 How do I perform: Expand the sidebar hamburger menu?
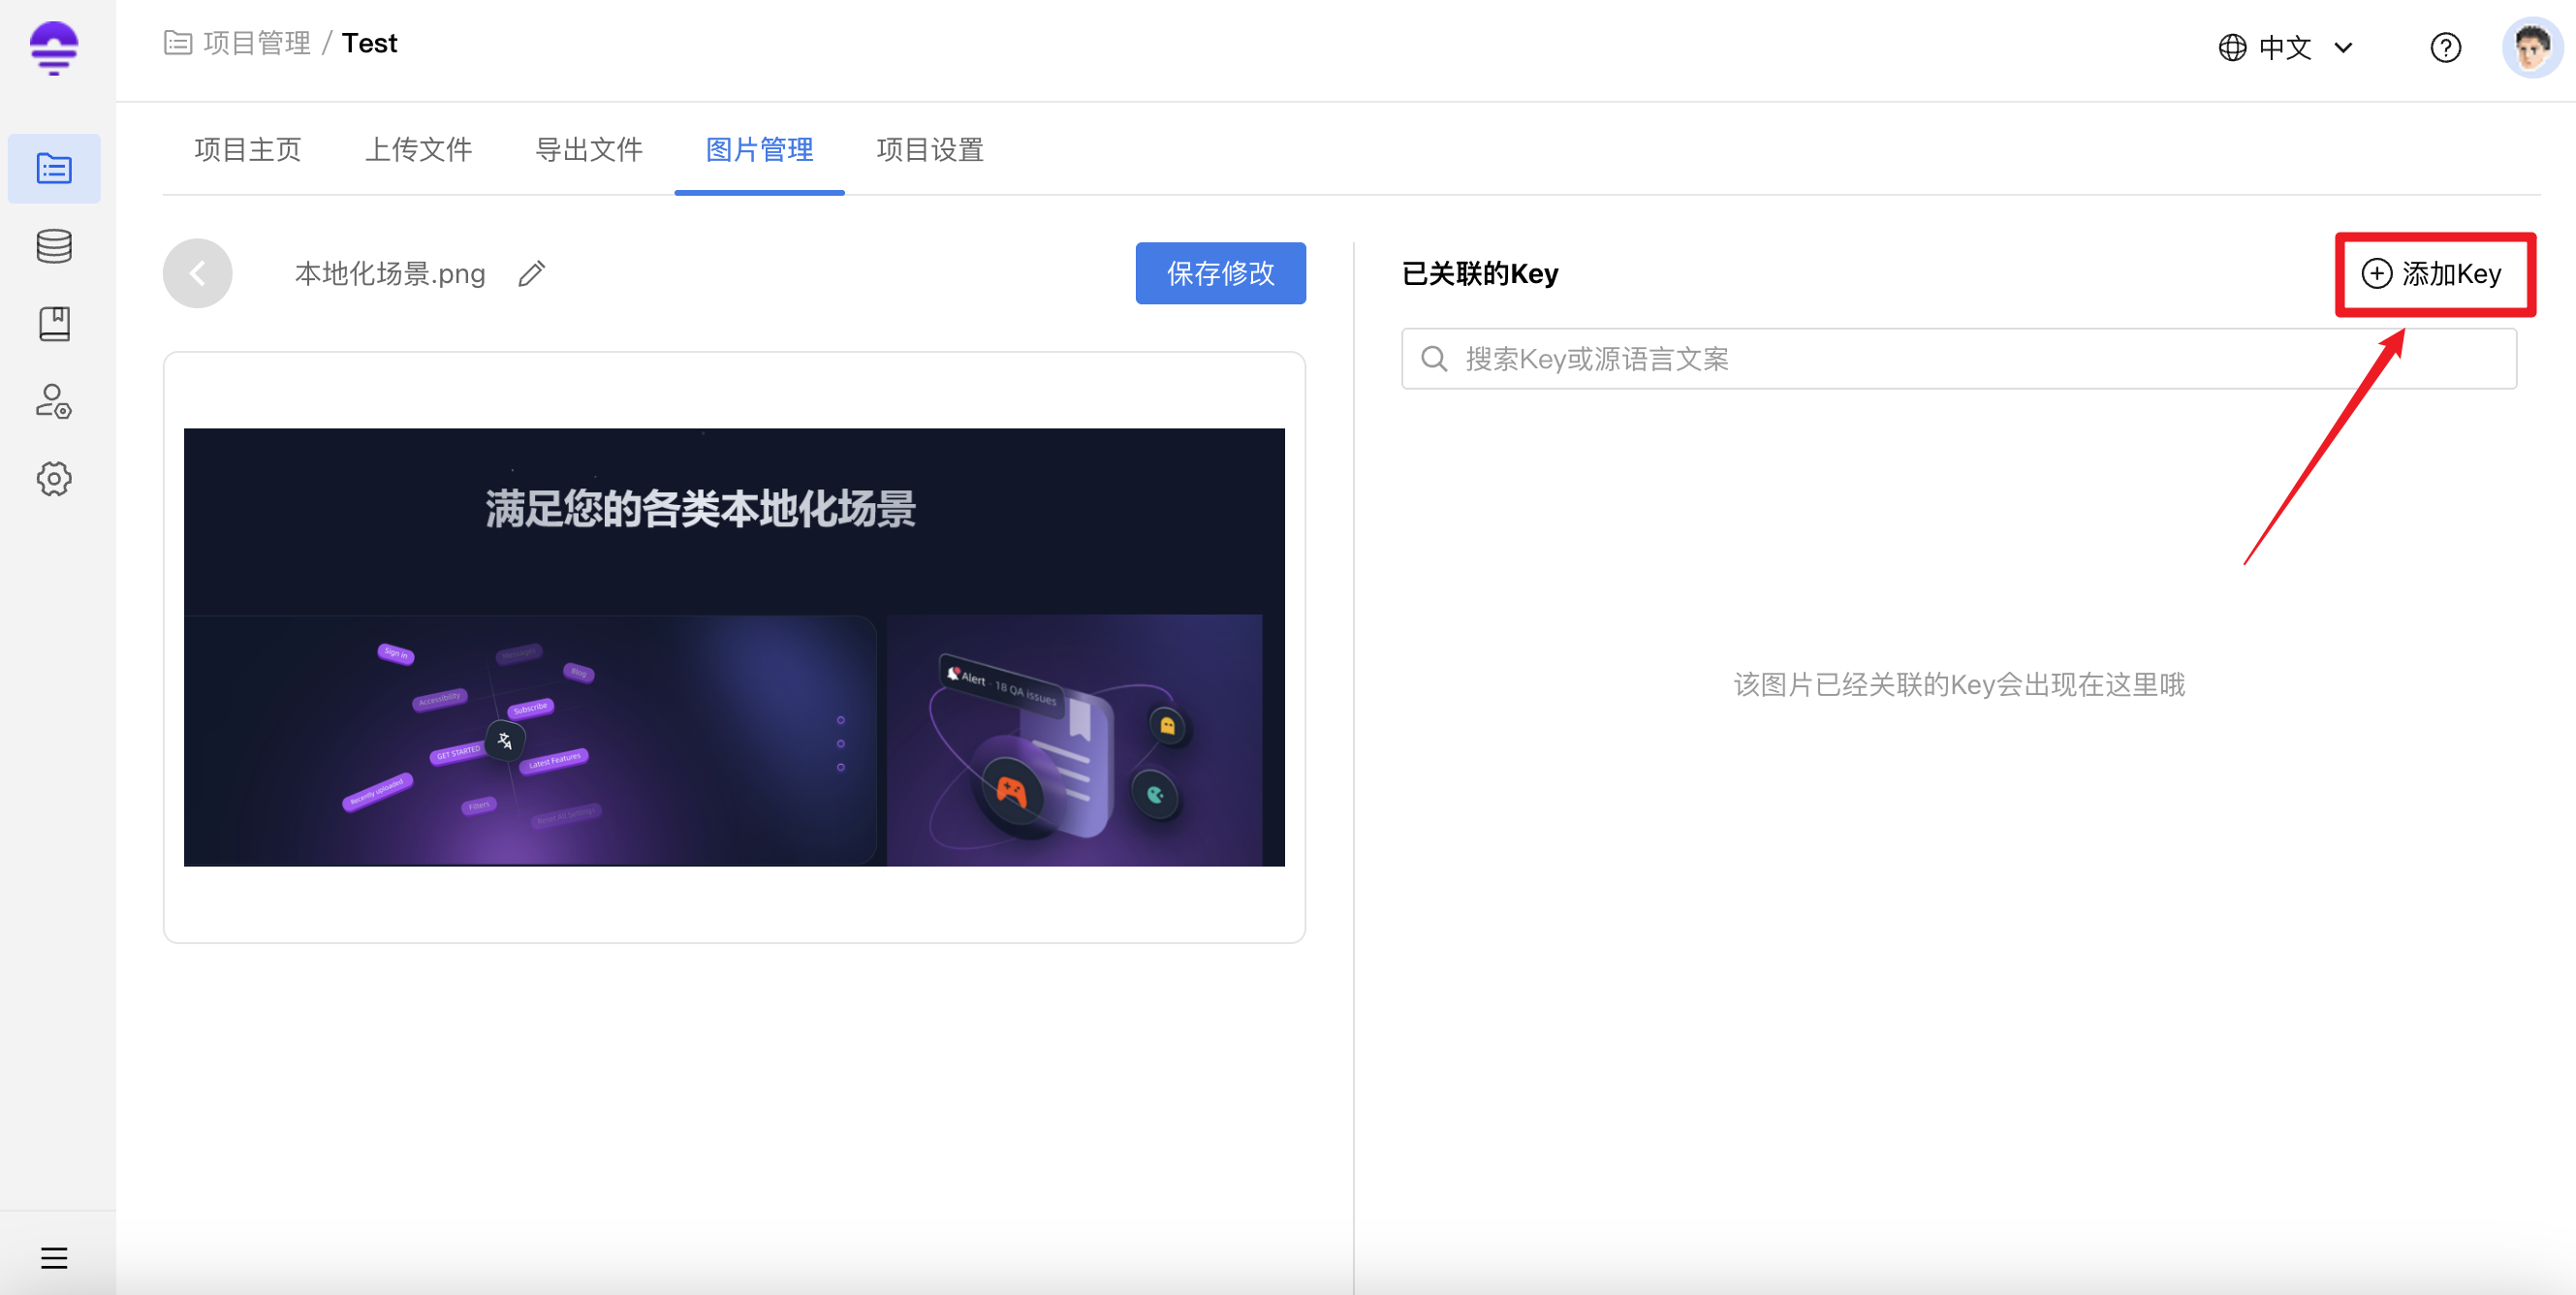[54, 1257]
